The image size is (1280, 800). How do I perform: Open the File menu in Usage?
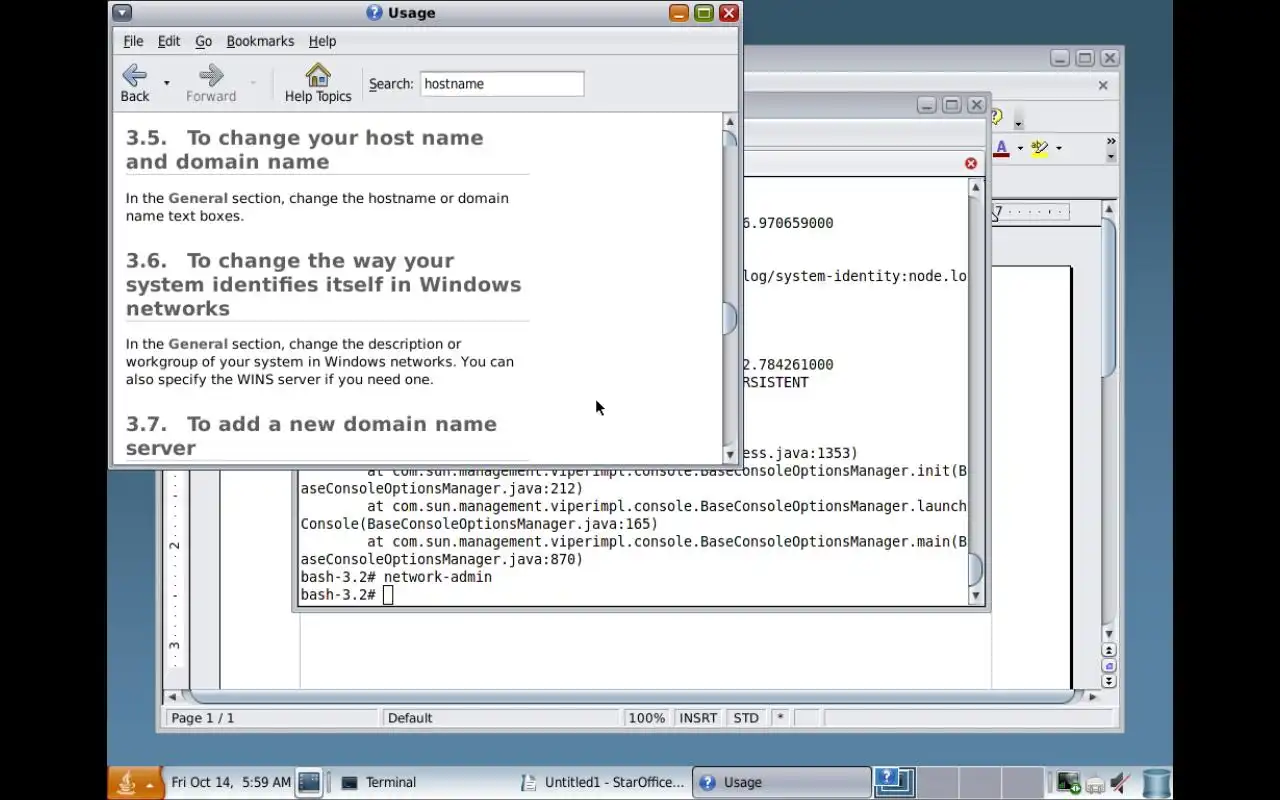(133, 41)
